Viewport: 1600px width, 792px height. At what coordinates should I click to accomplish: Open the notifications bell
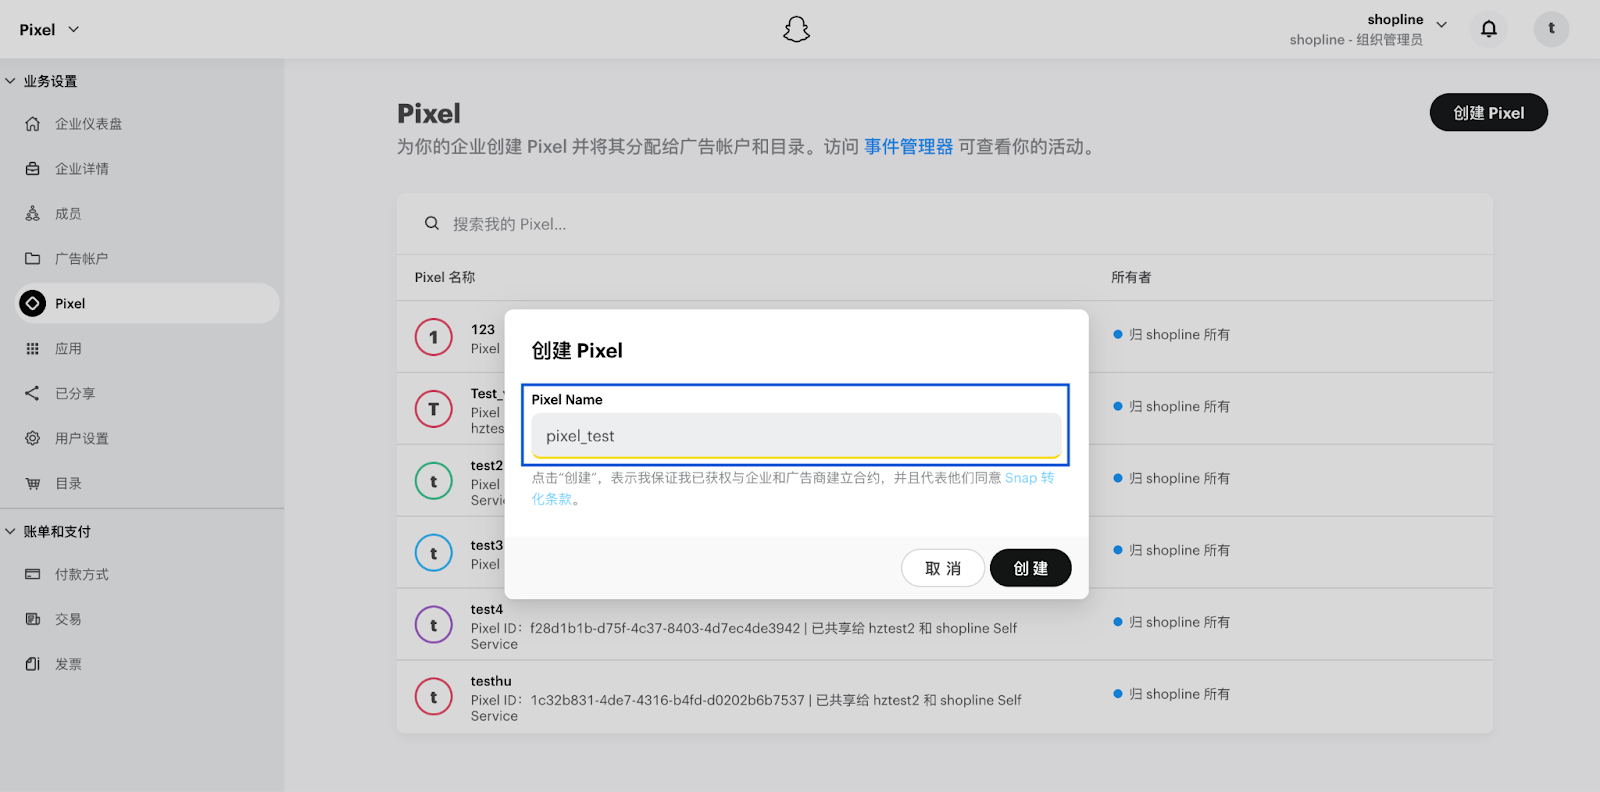(x=1488, y=29)
